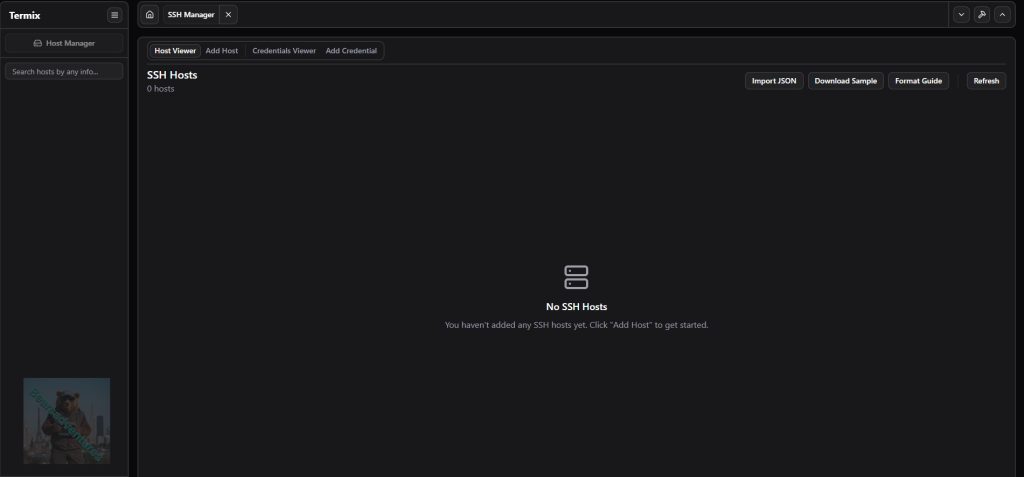Switch to the Host Viewer tab
1024x477 pixels.
click(175, 51)
